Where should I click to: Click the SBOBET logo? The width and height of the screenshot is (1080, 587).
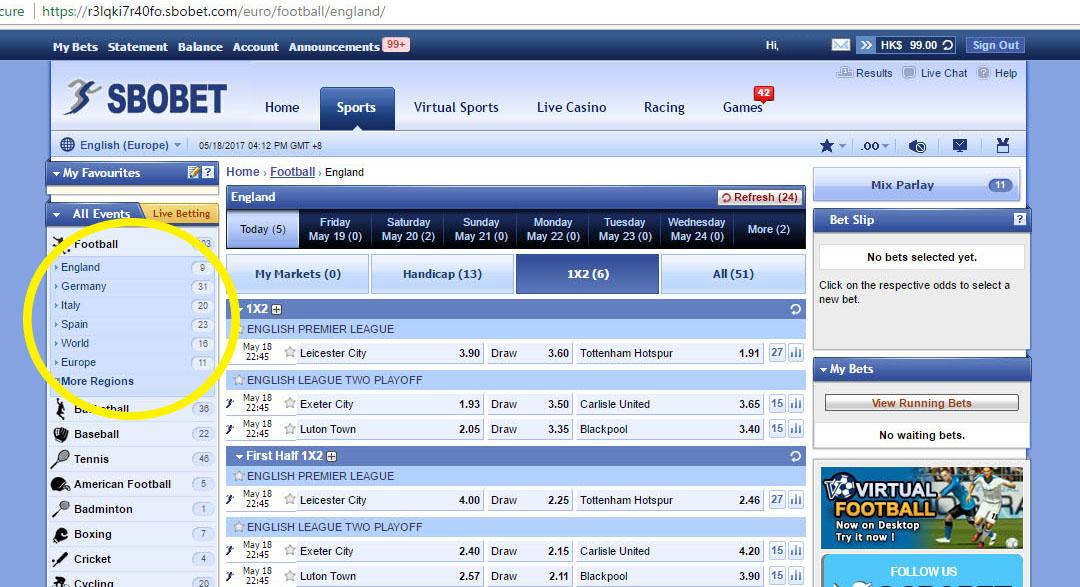146,98
